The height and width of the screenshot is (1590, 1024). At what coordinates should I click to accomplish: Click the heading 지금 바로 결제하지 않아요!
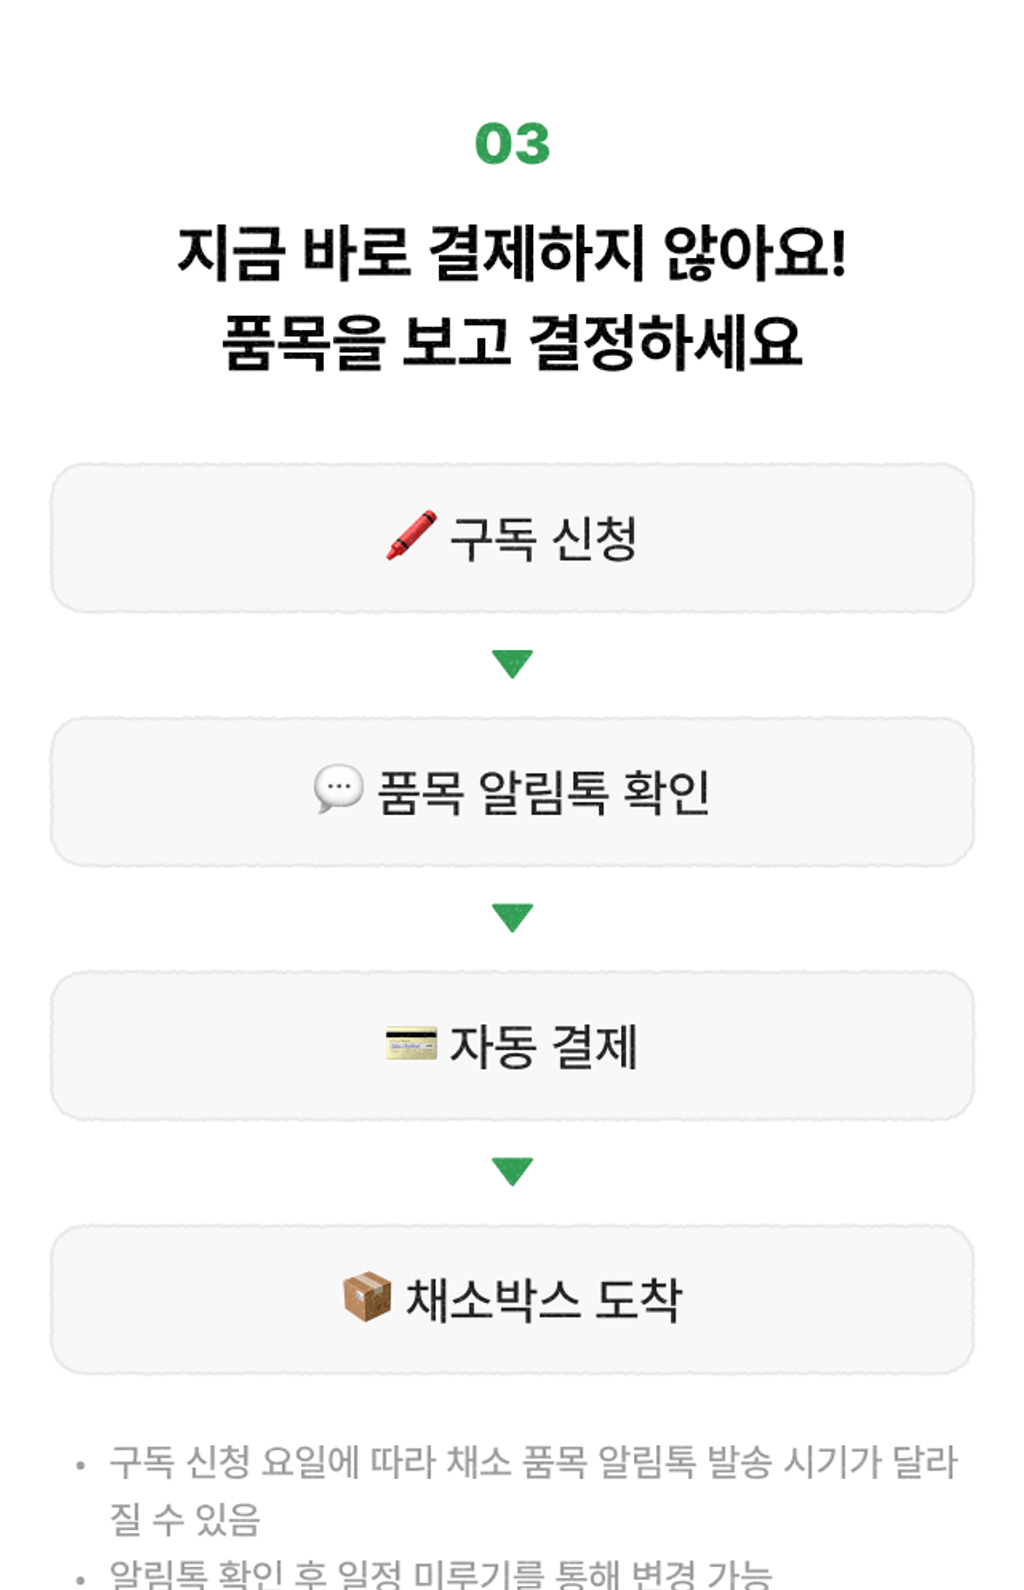click(512, 252)
